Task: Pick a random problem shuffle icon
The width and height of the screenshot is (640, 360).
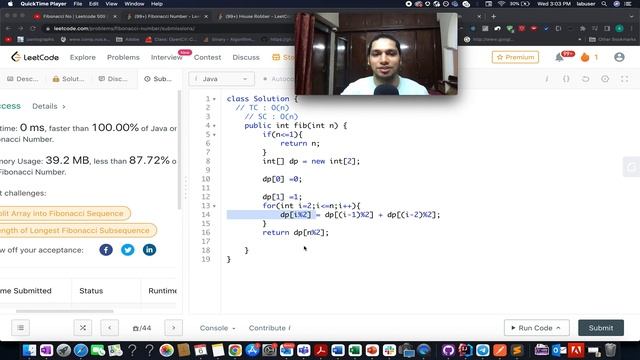Action: (x=82, y=328)
